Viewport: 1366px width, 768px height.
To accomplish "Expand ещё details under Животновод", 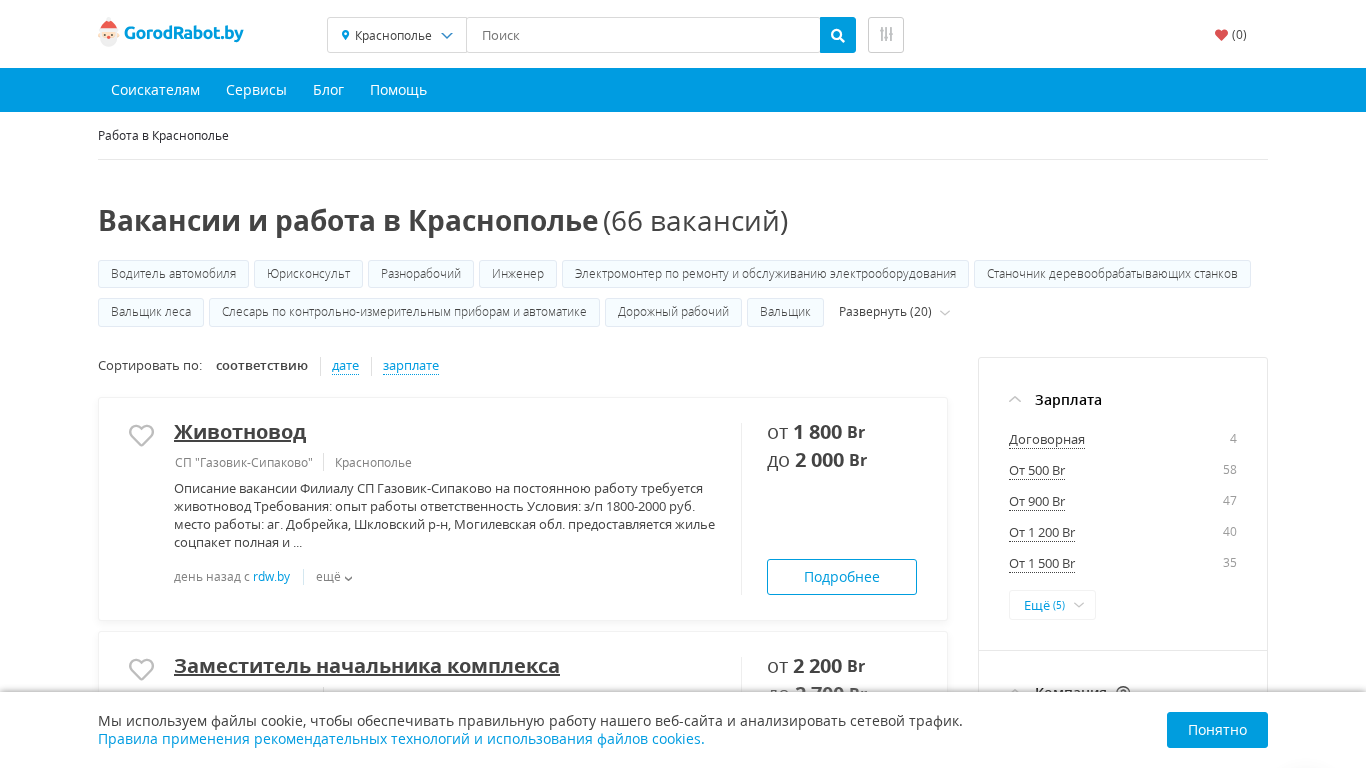I will [x=334, y=577].
